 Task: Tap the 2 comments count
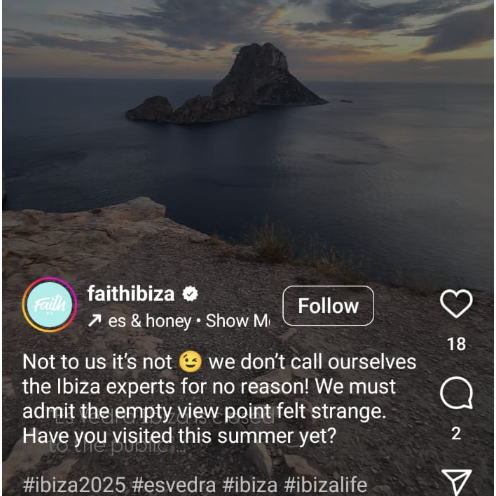click(456, 434)
